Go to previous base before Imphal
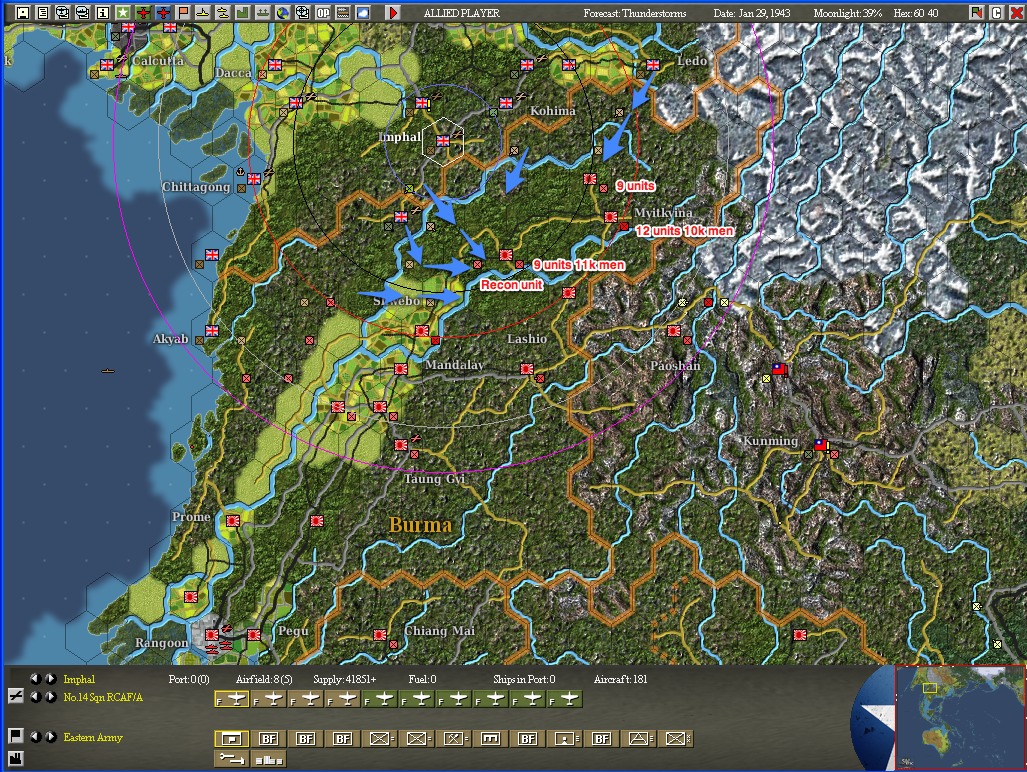The image size is (1027, 772). coord(35,679)
